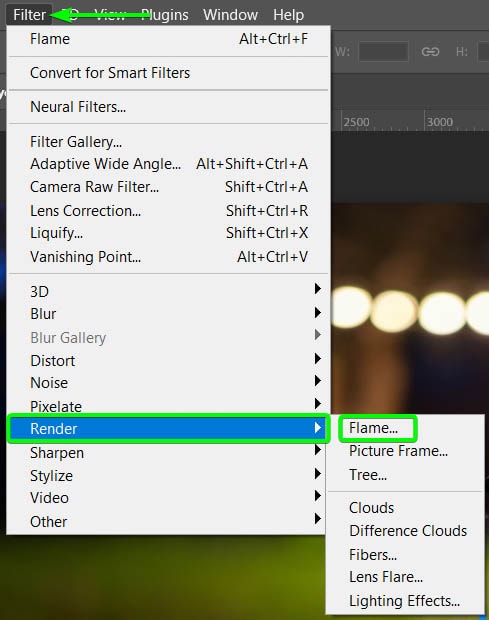The width and height of the screenshot is (489, 620).
Task: Expand the 3D filter submenu
Action: (x=168, y=291)
